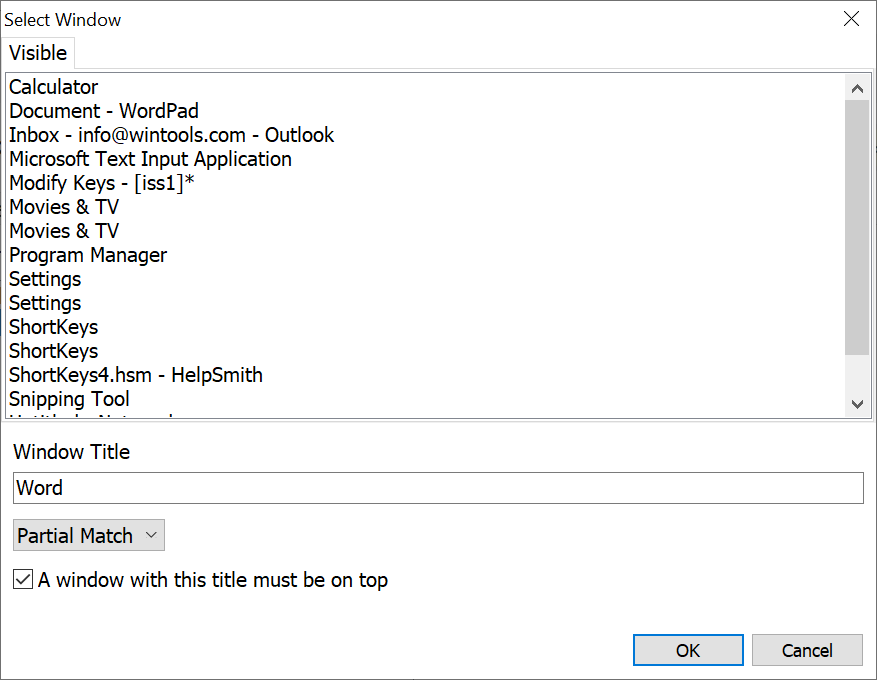Select the first Movies & TV entry
This screenshot has height=680, width=877.
click(x=64, y=207)
